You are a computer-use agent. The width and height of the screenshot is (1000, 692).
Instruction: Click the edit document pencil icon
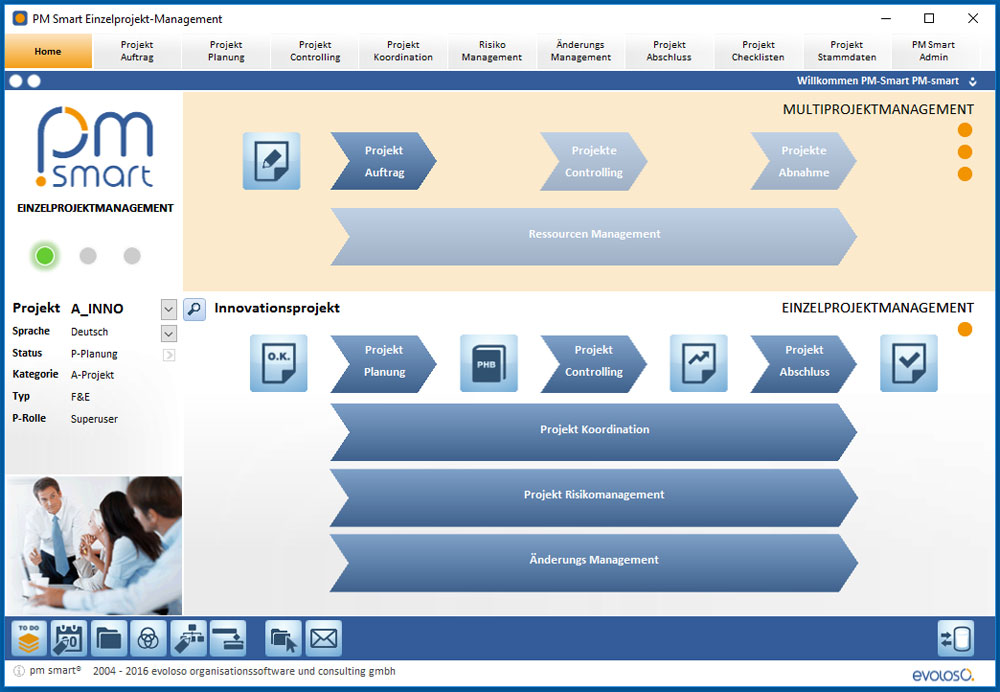point(271,161)
